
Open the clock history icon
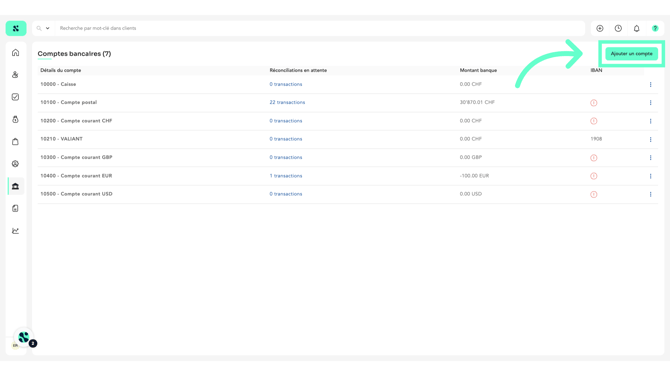pyautogui.click(x=618, y=28)
